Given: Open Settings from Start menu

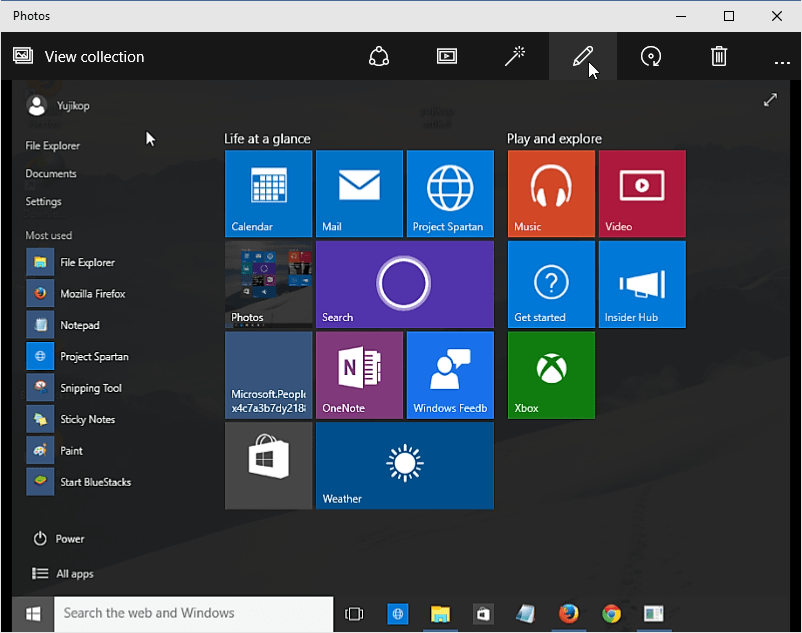Looking at the screenshot, I should tap(43, 201).
